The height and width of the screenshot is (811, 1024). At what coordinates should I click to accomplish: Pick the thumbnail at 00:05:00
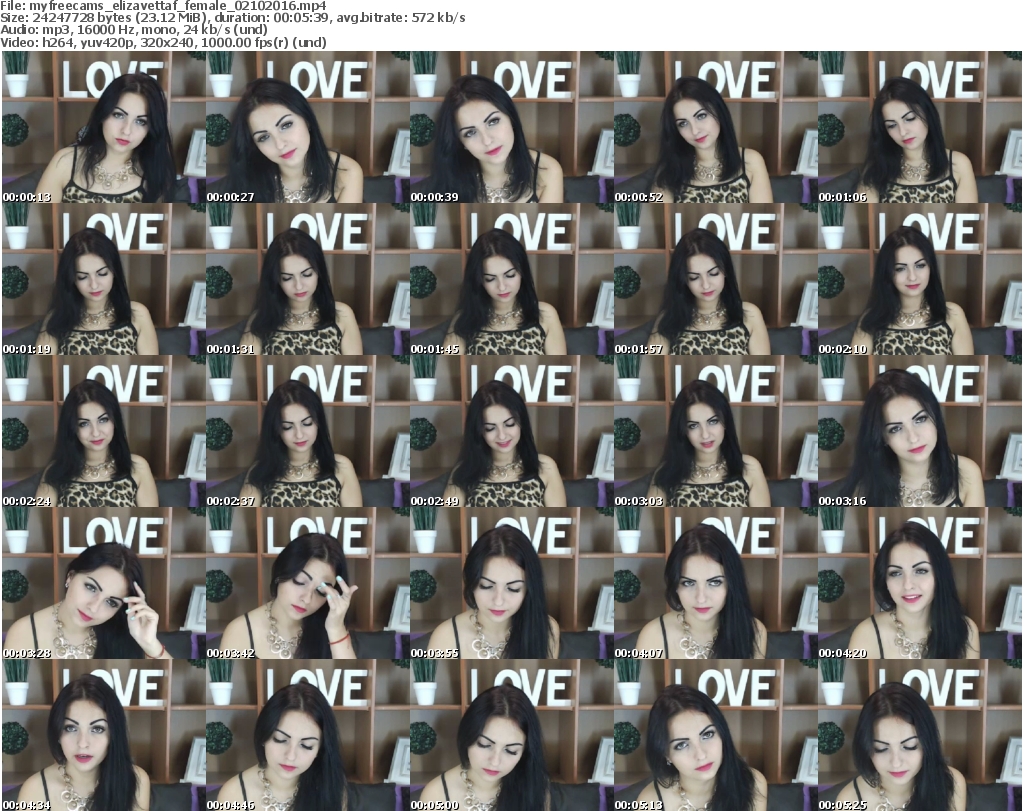(511, 735)
